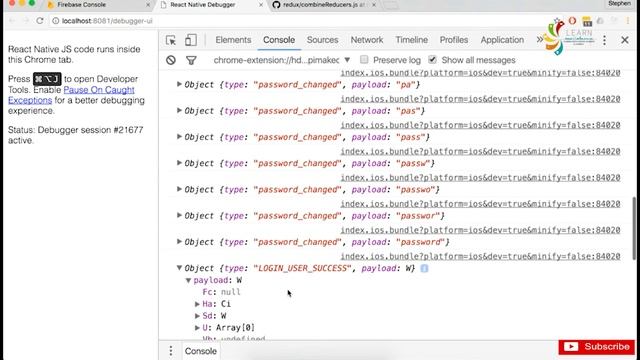Open the DevTools three-dot customize menu
Viewport: 640px width, 360px height.
604,40
